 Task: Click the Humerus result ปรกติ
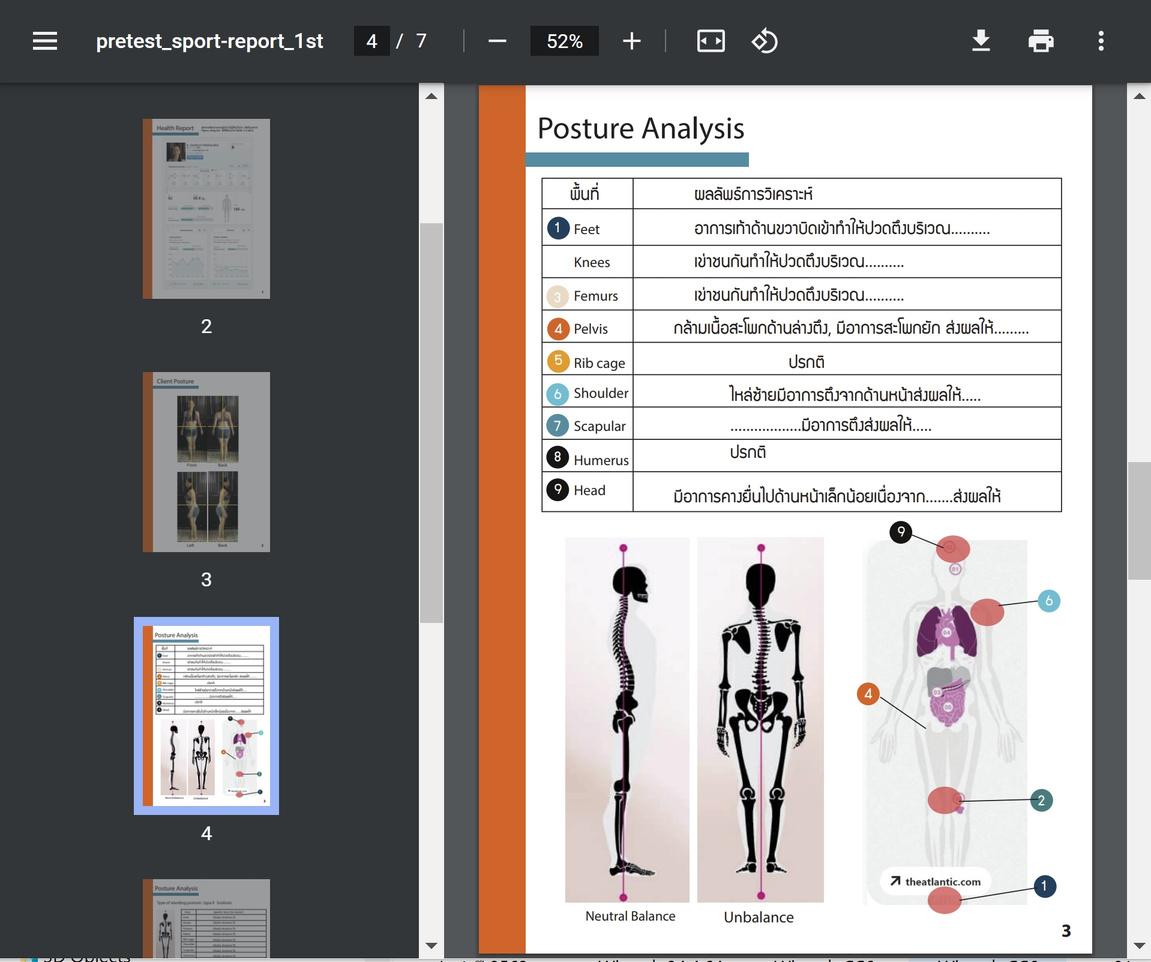(747, 452)
